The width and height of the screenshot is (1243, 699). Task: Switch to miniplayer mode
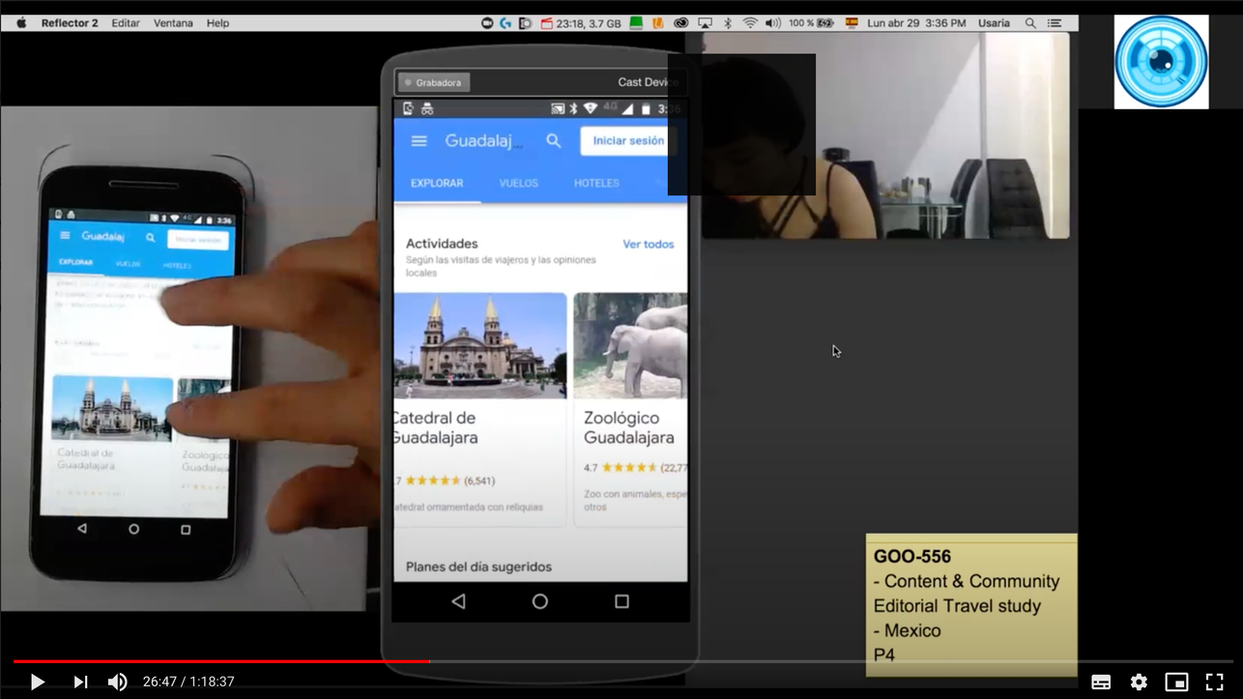coord(1177,682)
